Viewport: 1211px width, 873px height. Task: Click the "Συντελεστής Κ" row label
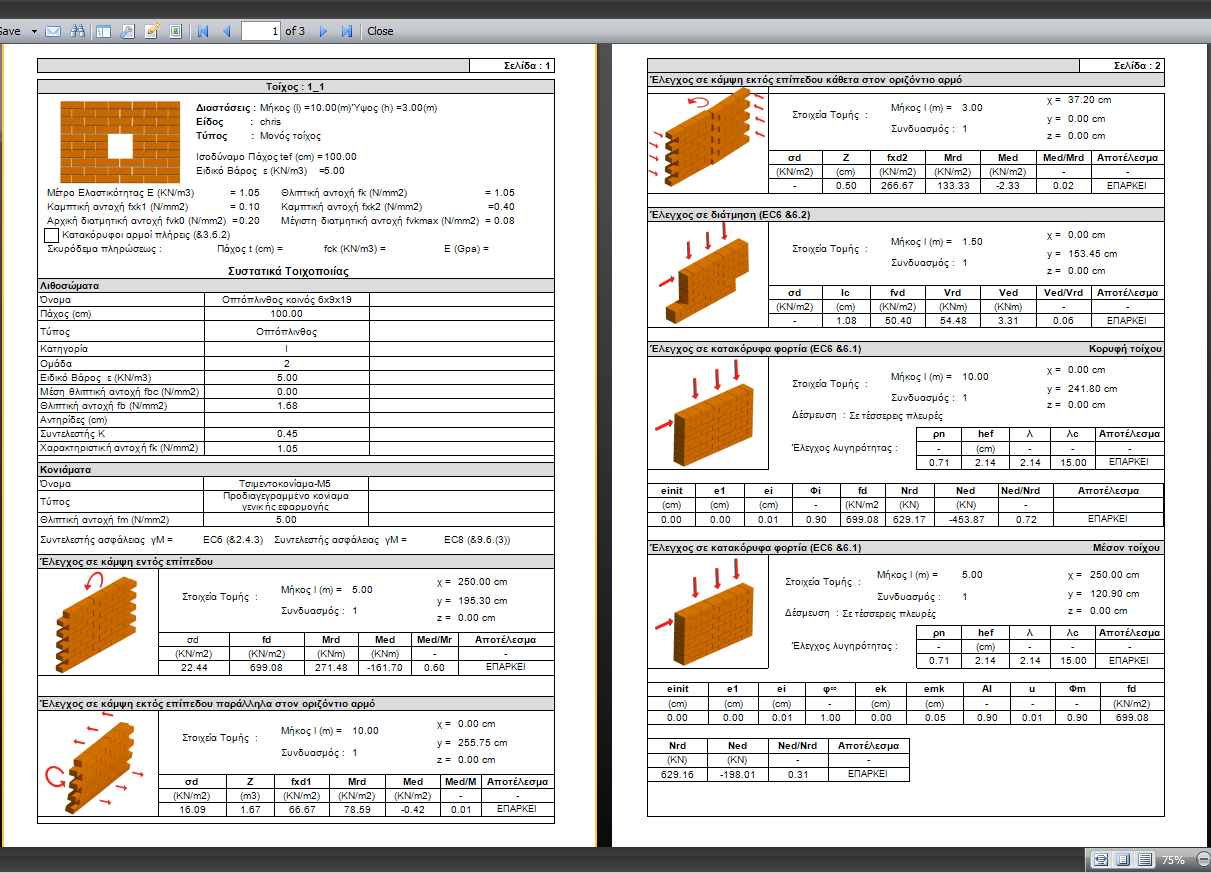(x=71, y=434)
